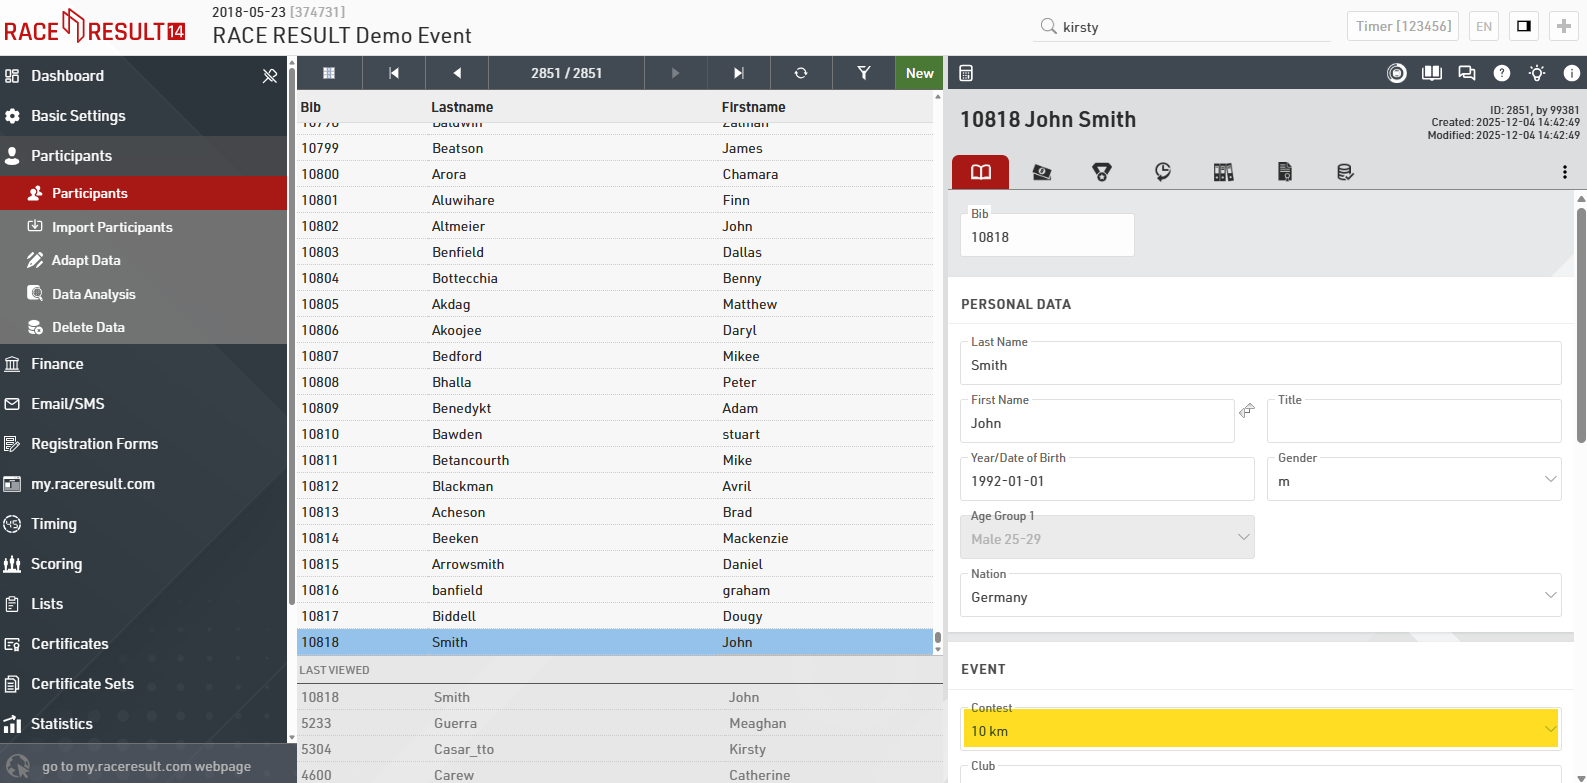Open the medal results tab icon
1587x783 pixels.
[1102, 172]
